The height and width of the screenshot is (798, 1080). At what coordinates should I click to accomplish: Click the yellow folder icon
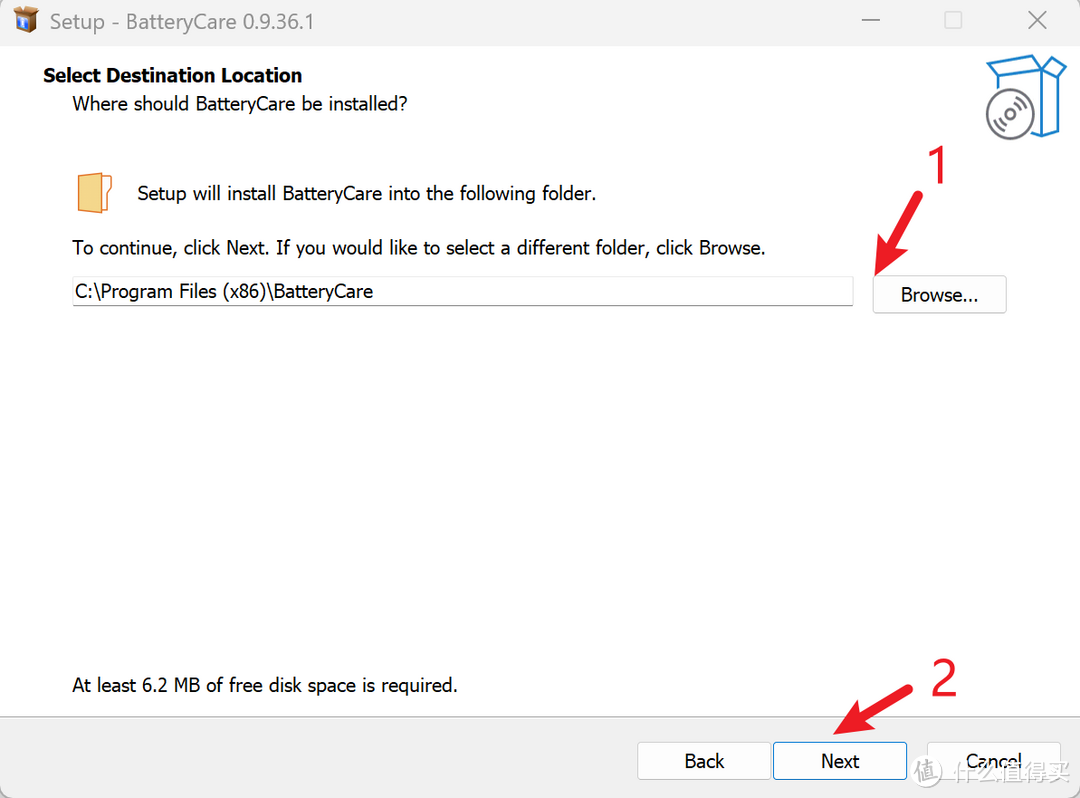pos(94,193)
